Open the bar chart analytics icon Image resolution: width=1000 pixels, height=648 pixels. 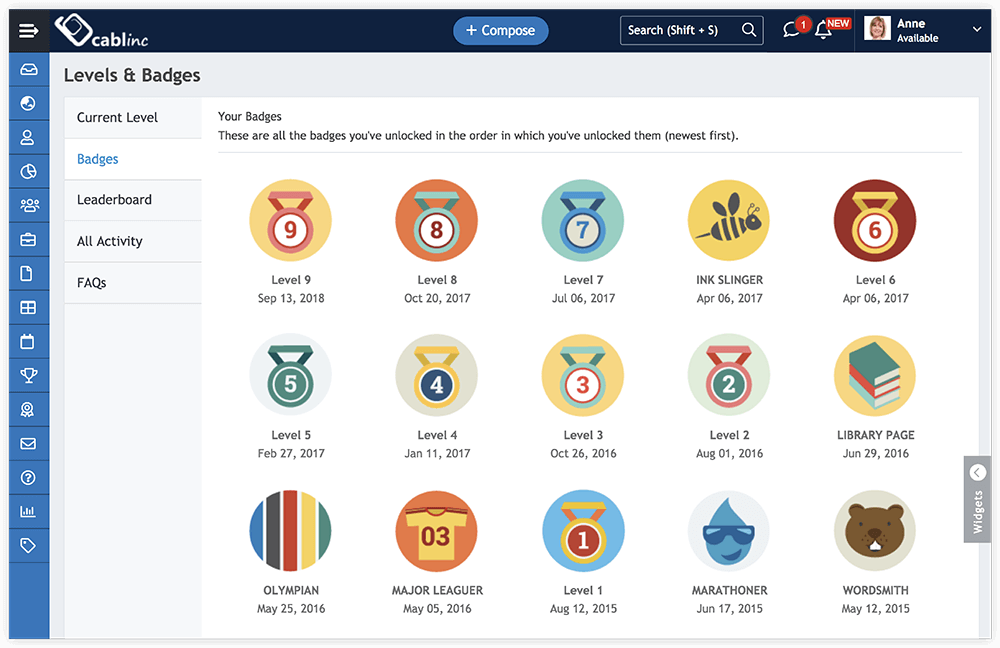coord(29,511)
